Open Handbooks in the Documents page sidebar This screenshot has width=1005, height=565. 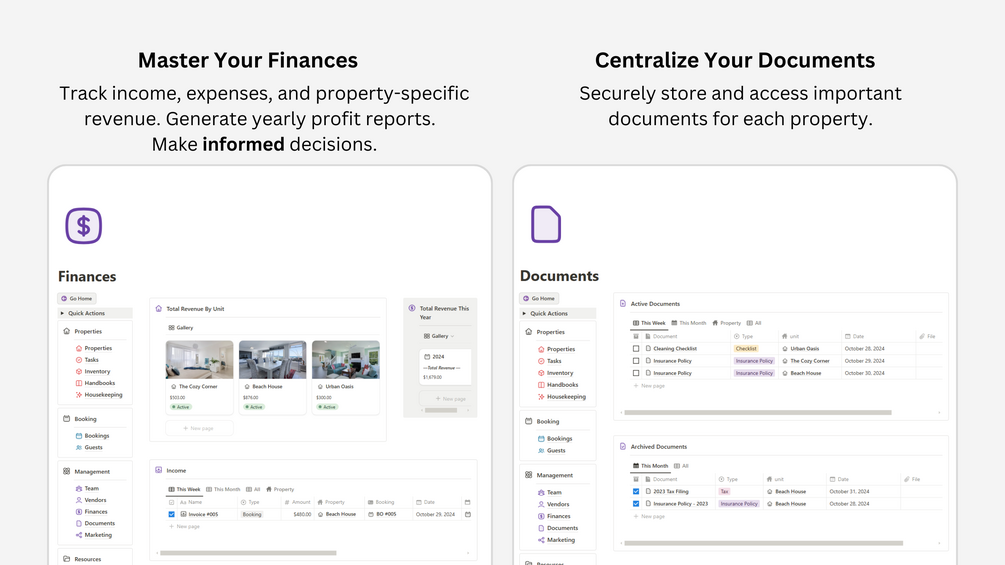(558, 385)
